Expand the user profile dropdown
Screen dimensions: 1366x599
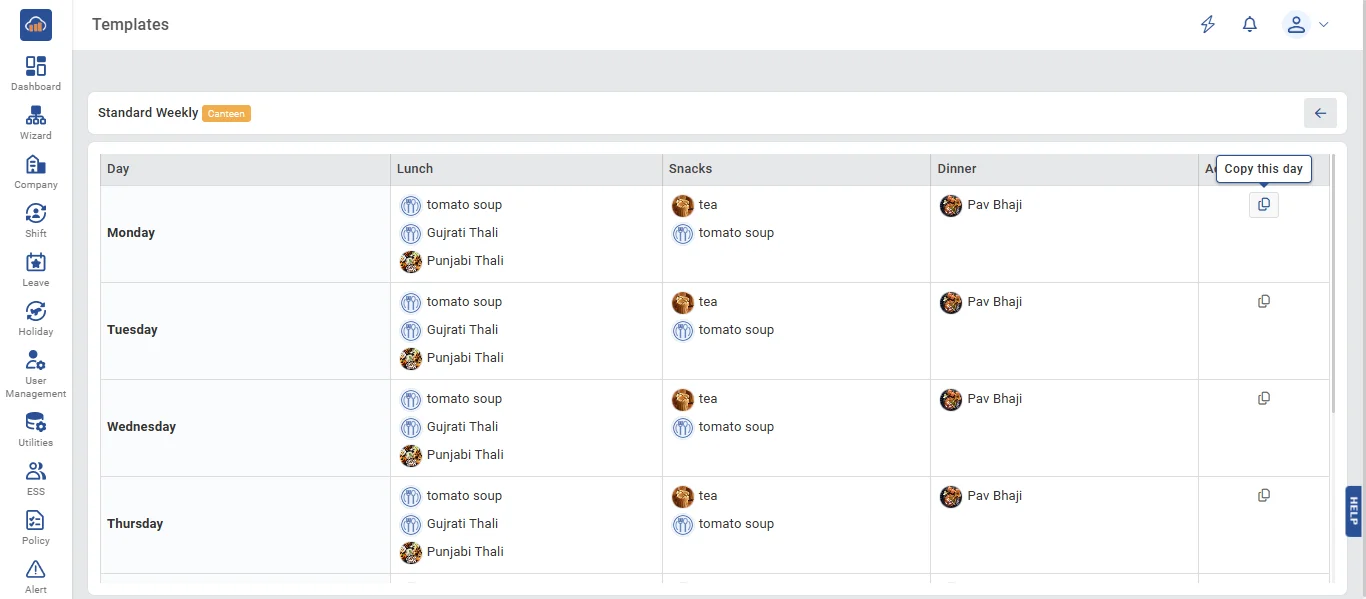[1306, 24]
